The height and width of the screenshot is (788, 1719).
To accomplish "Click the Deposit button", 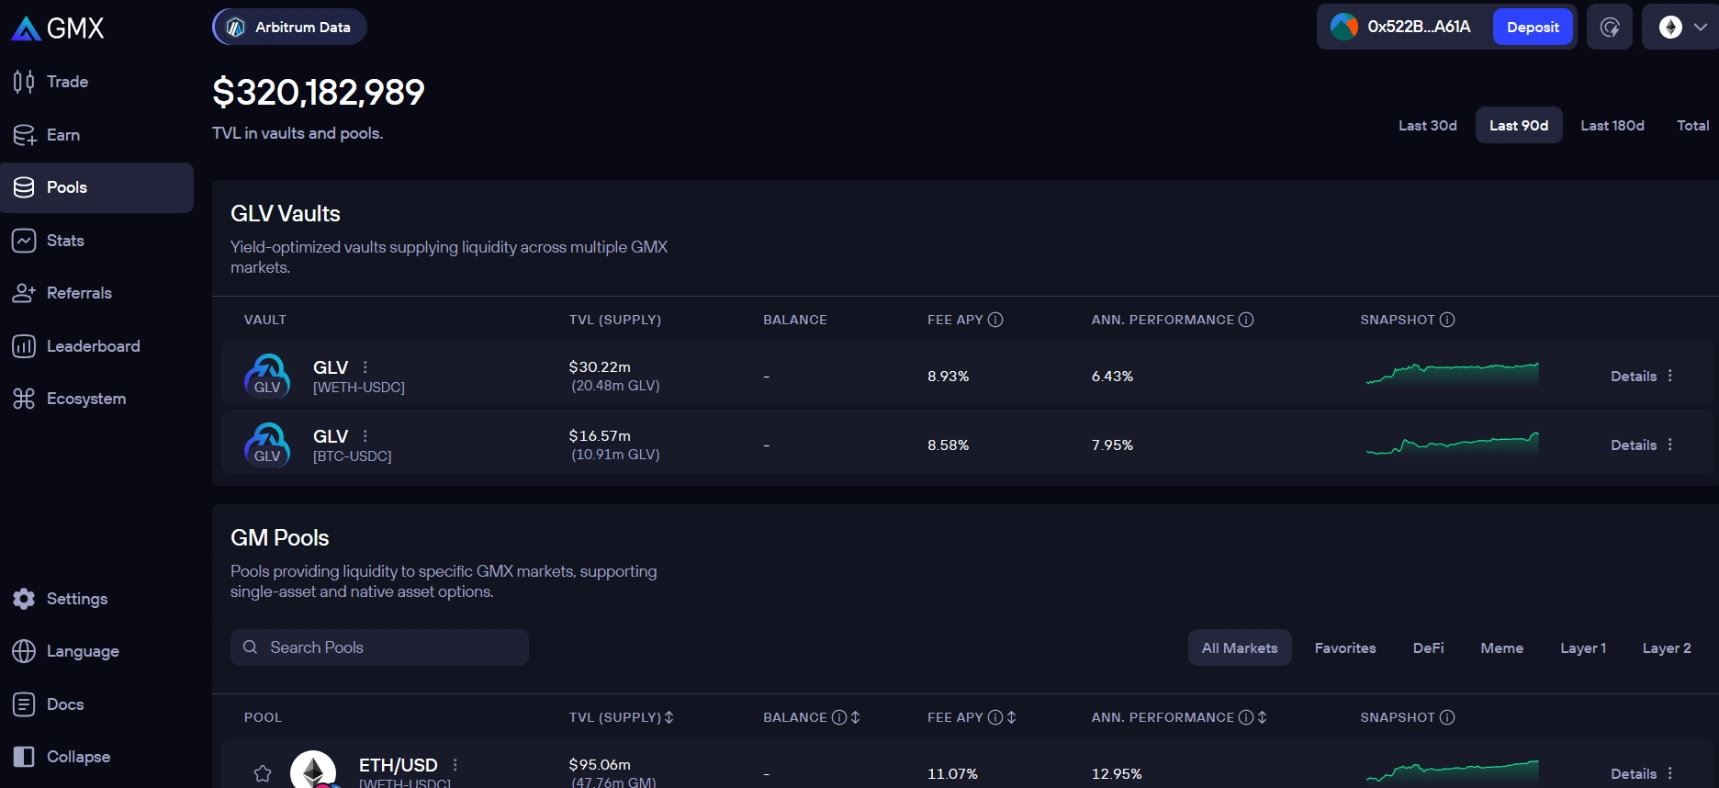I will point(1532,27).
